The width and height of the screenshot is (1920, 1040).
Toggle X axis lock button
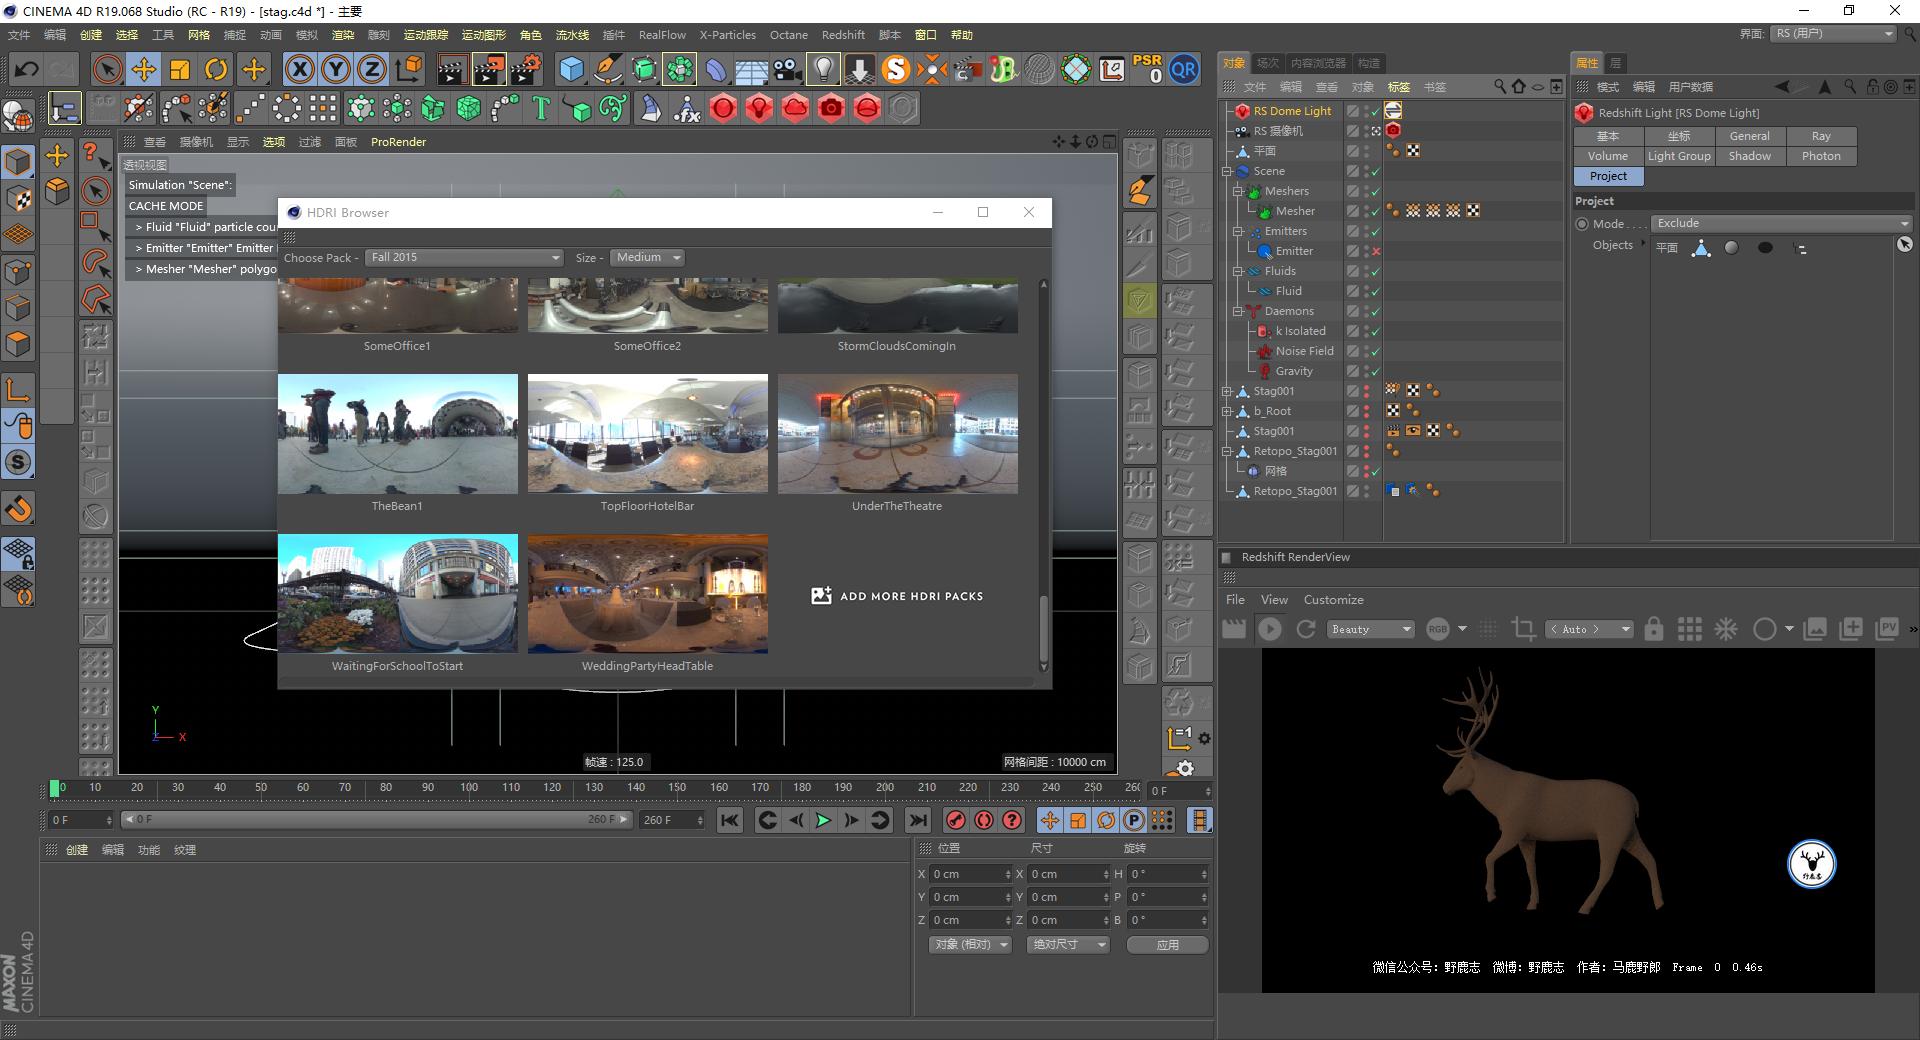point(299,69)
